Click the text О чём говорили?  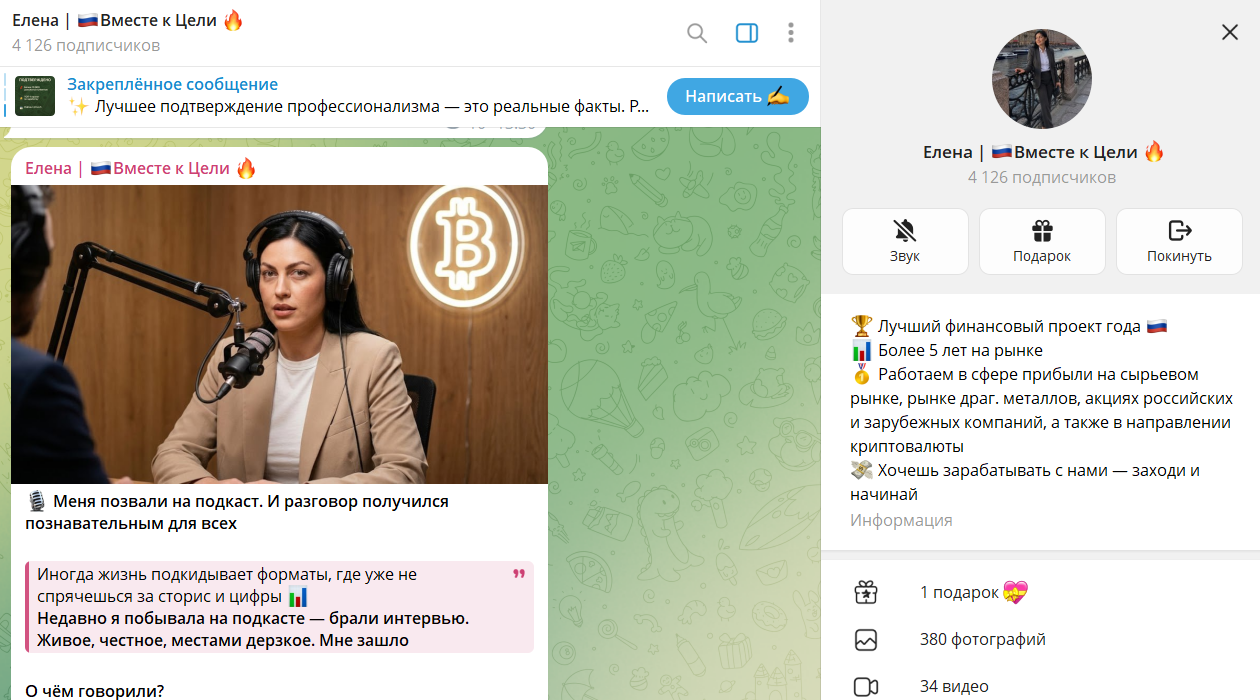tap(94, 690)
